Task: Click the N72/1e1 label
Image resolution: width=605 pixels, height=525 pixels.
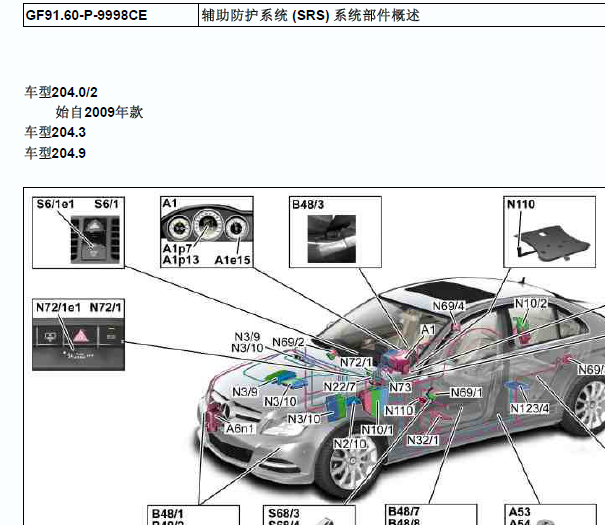Action: tap(58, 307)
